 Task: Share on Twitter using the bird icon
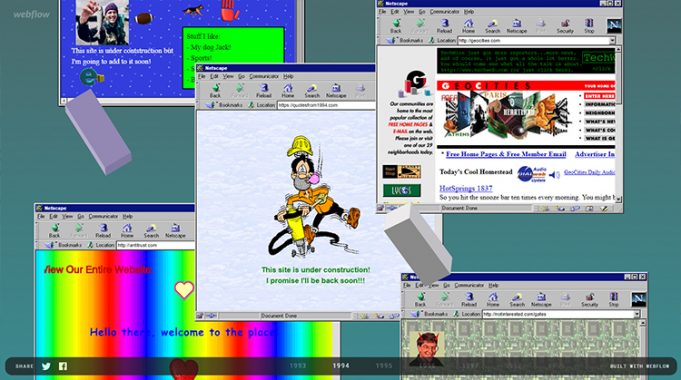pyautogui.click(x=46, y=366)
